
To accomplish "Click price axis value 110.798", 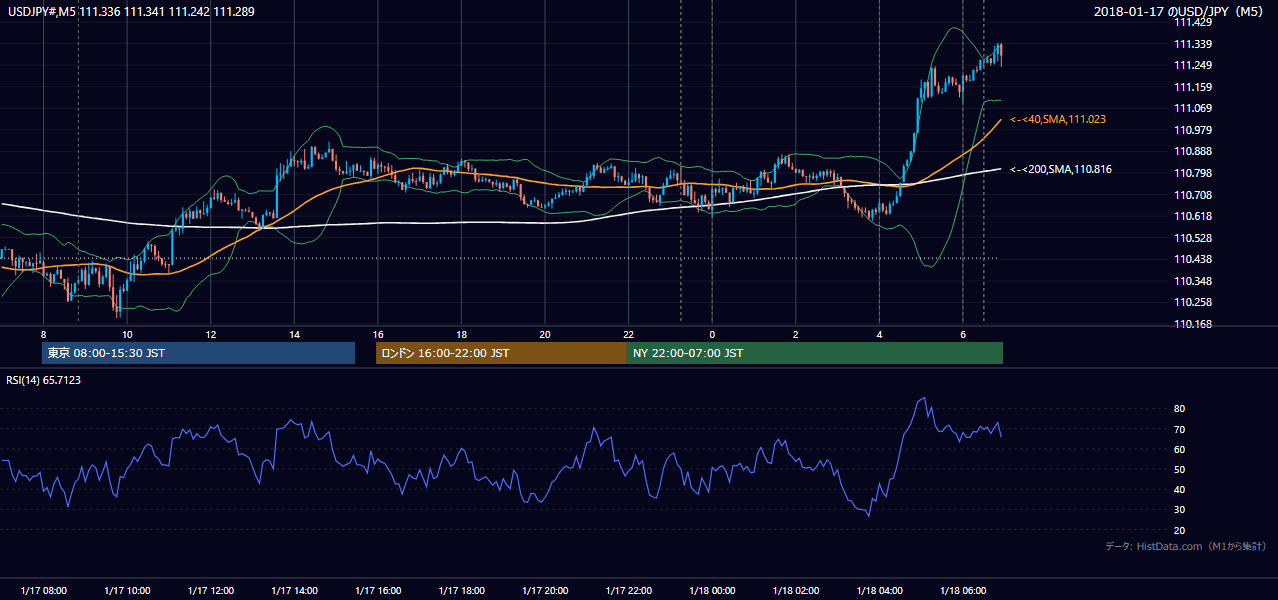I will tap(1193, 173).
